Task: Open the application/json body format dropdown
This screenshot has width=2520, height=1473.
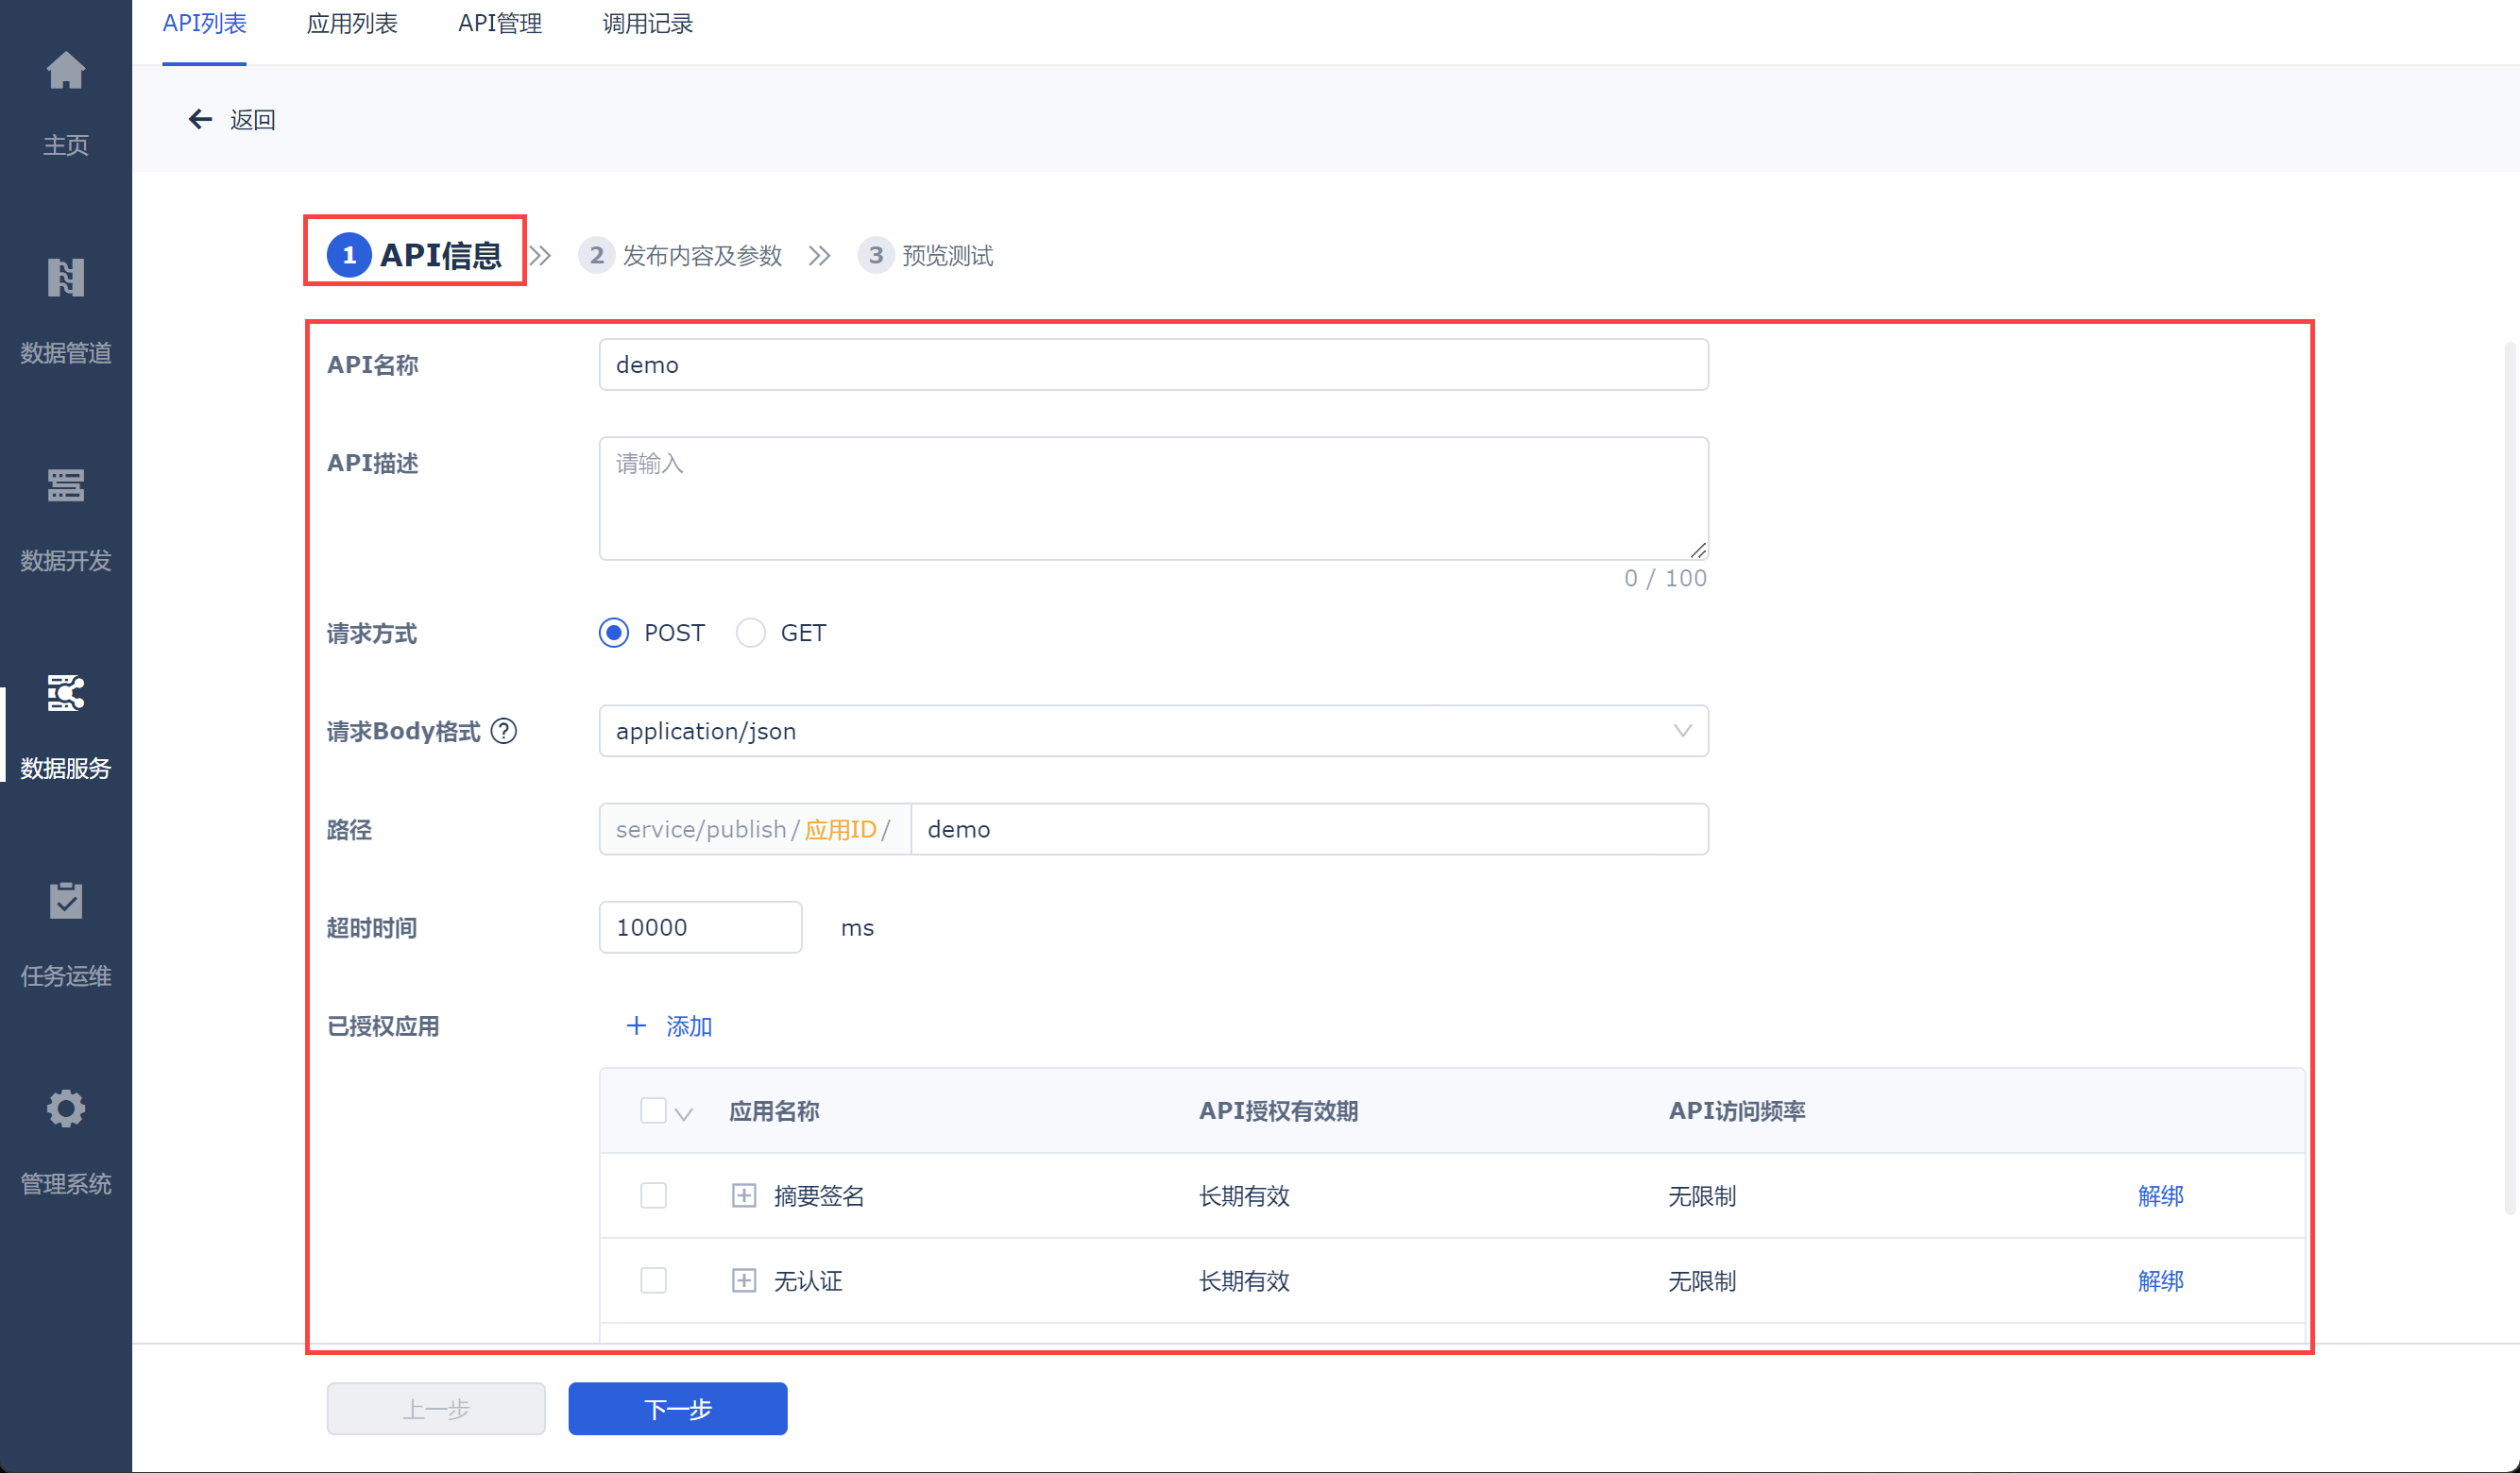Action: pos(1152,732)
